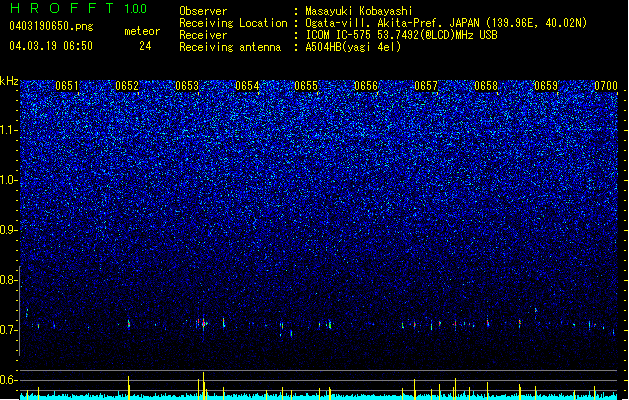Viewport: 629px width, 400px height.
Task: Click the tallest yellow intensity spike near 0653
Action: click(x=203, y=385)
